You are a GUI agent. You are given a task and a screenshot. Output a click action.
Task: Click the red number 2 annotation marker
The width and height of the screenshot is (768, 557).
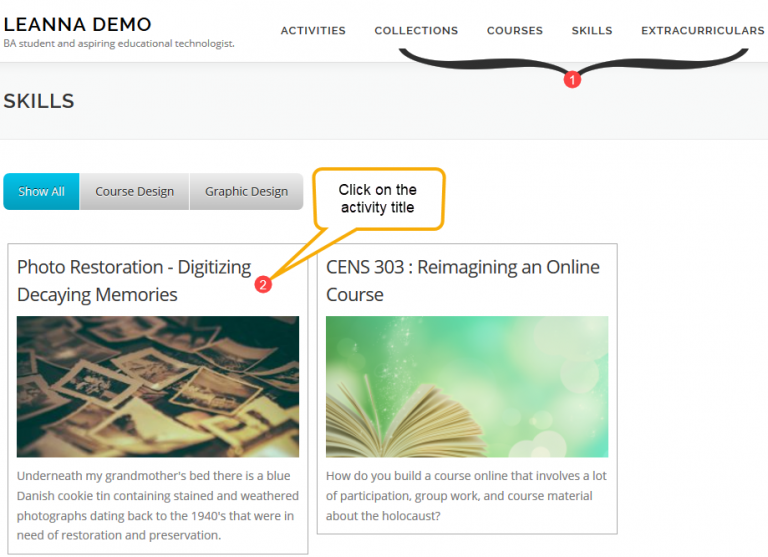click(x=262, y=285)
